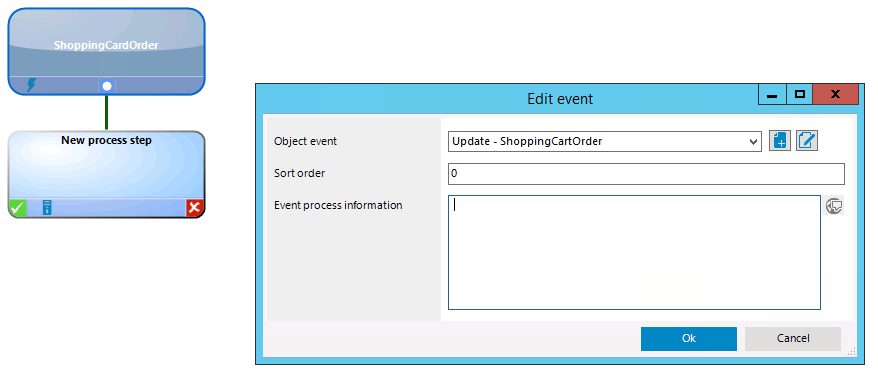Screen dimensions: 878x378
Task: Minimize the Edit event dialog
Action: tap(772, 95)
